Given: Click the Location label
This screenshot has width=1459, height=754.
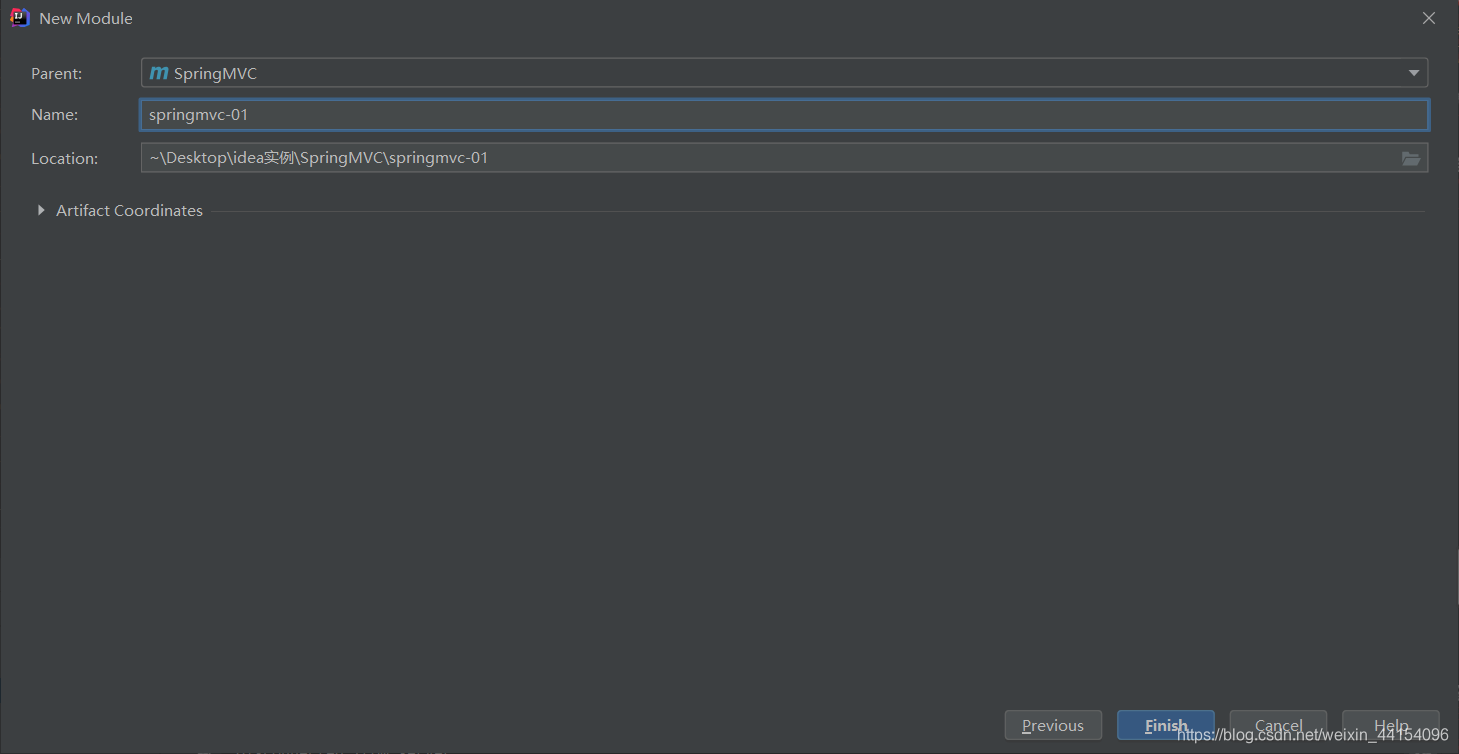Looking at the screenshot, I should 65,158.
